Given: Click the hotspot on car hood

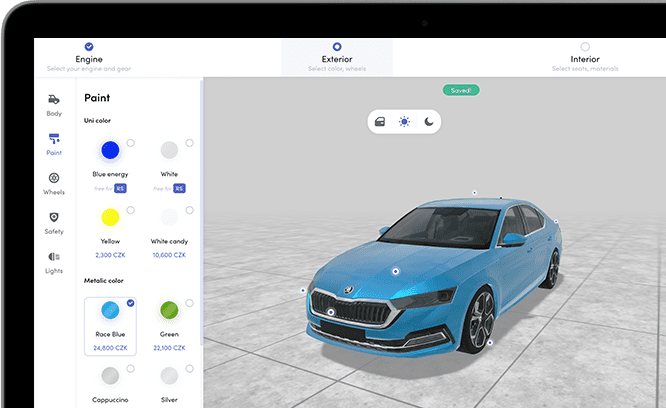Looking at the screenshot, I should 395,271.
